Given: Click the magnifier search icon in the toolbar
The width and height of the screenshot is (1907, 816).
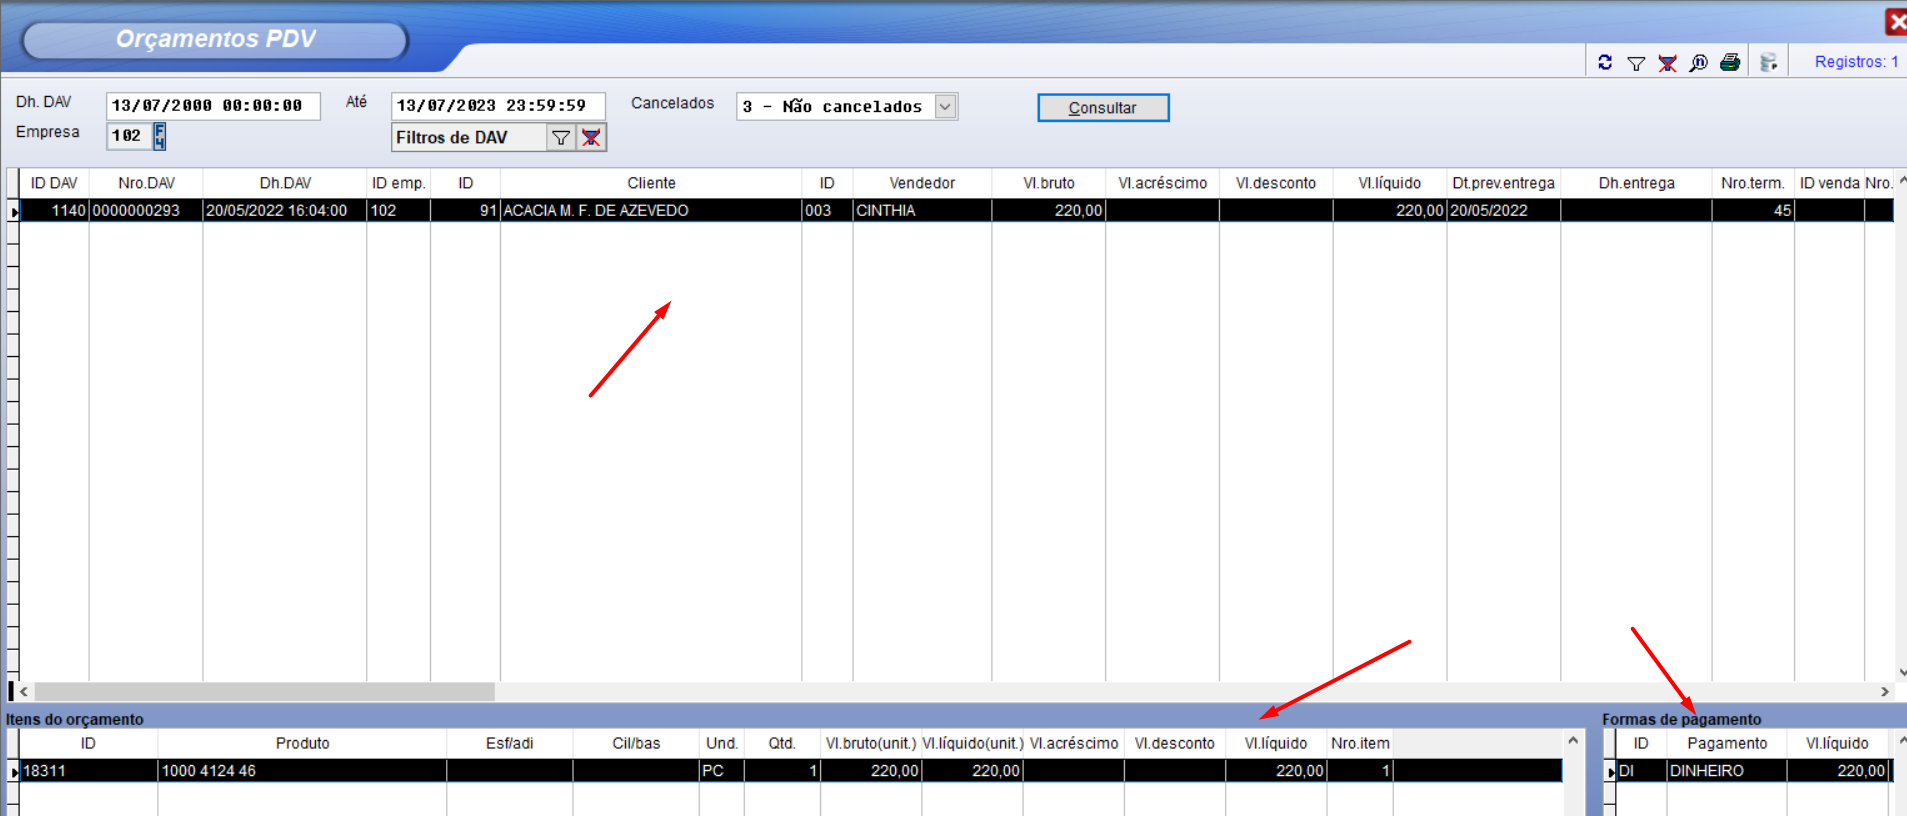Looking at the screenshot, I should pyautogui.click(x=1698, y=63).
